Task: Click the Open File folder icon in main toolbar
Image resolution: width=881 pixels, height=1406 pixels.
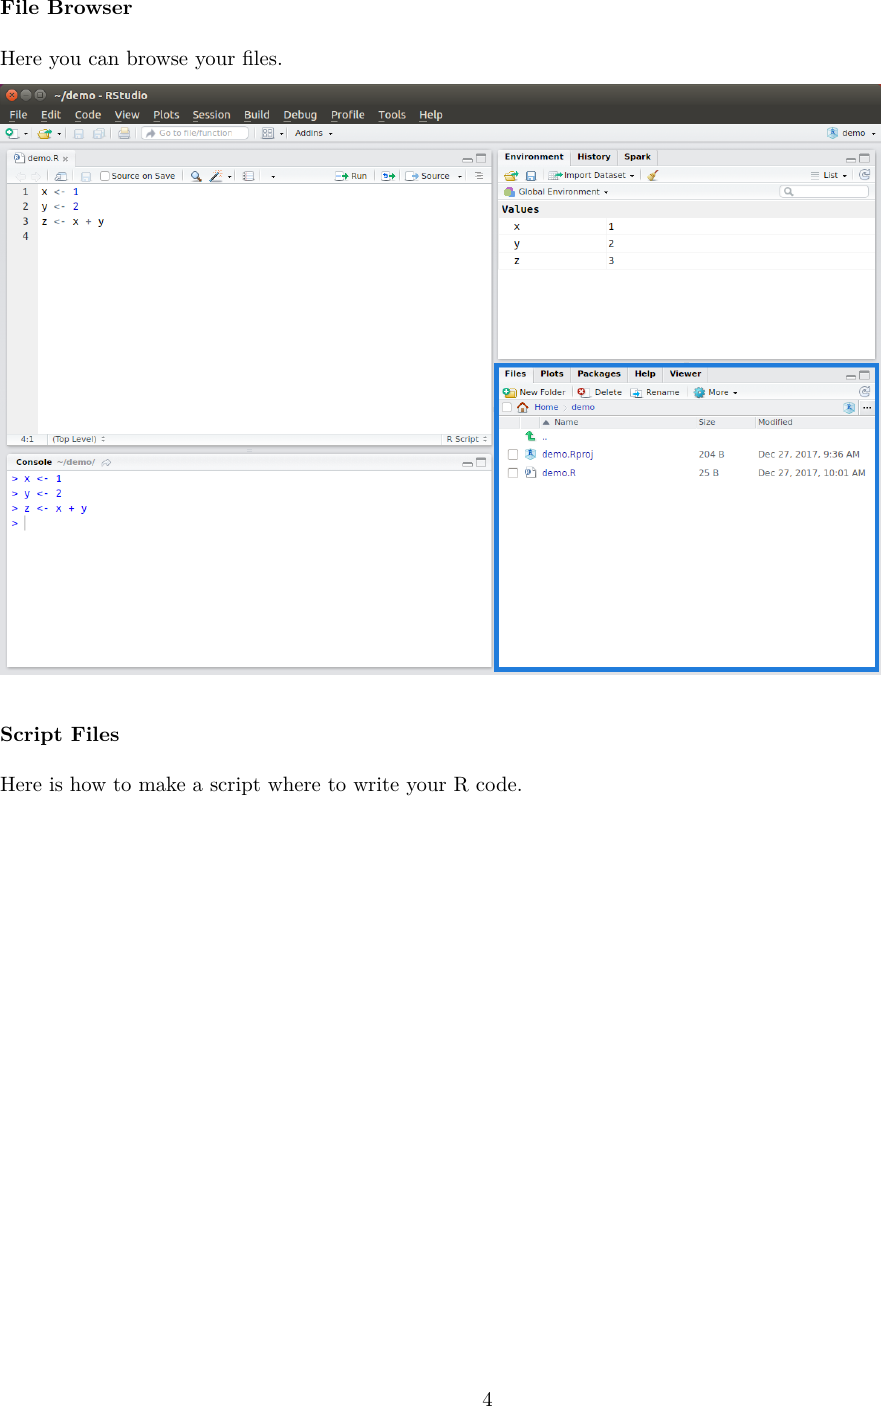Action: tap(44, 133)
